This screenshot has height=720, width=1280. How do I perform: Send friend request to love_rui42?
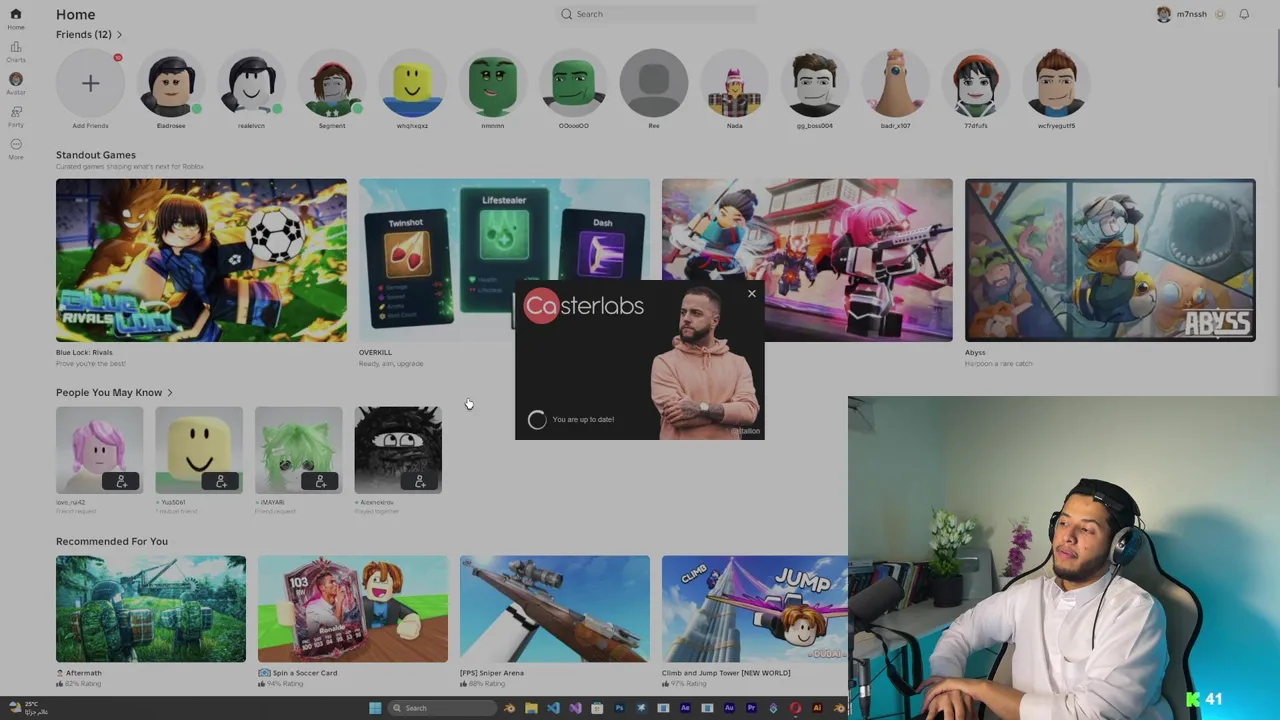click(x=121, y=481)
